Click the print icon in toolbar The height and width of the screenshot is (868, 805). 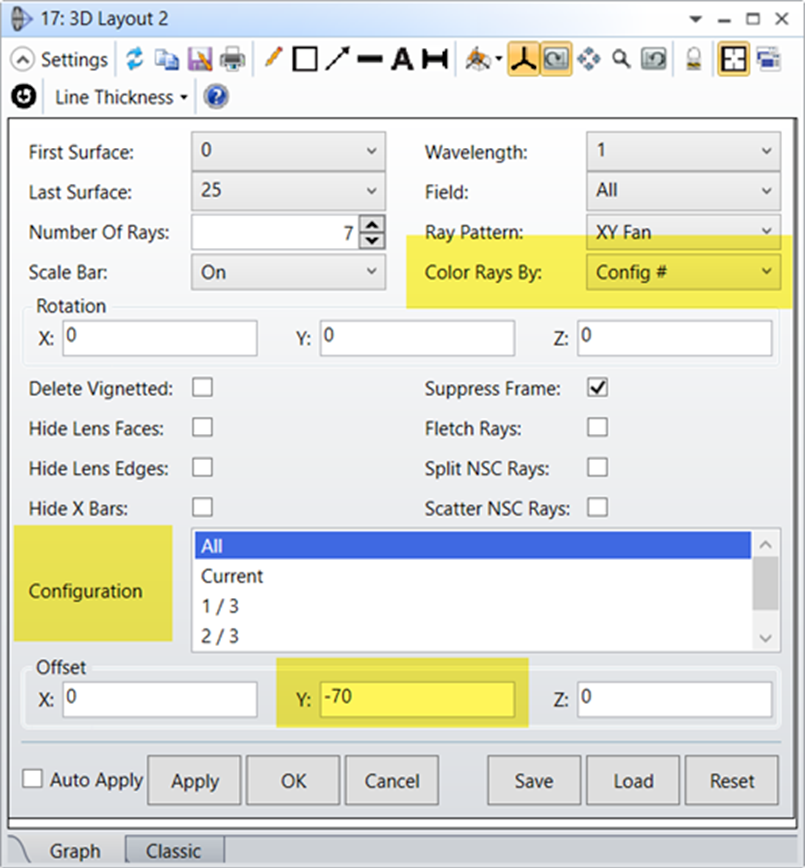tap(233, 60)
